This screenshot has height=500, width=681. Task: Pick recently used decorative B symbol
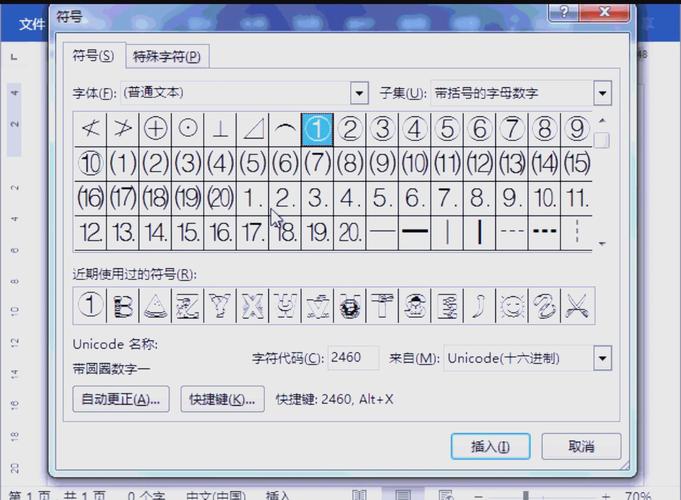(123, 305)
